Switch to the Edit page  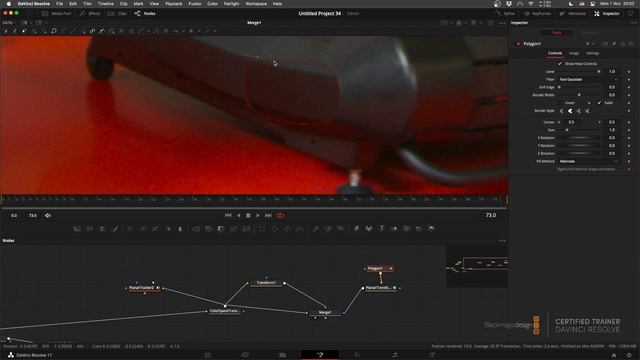coord(282,356)
